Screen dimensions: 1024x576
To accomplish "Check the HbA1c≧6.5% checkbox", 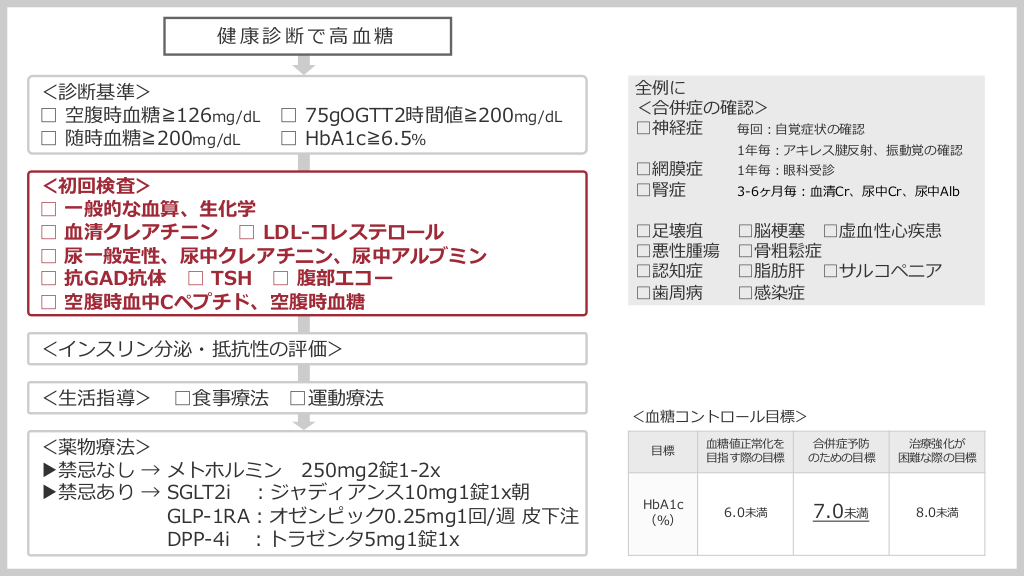I will coord(288,139).
